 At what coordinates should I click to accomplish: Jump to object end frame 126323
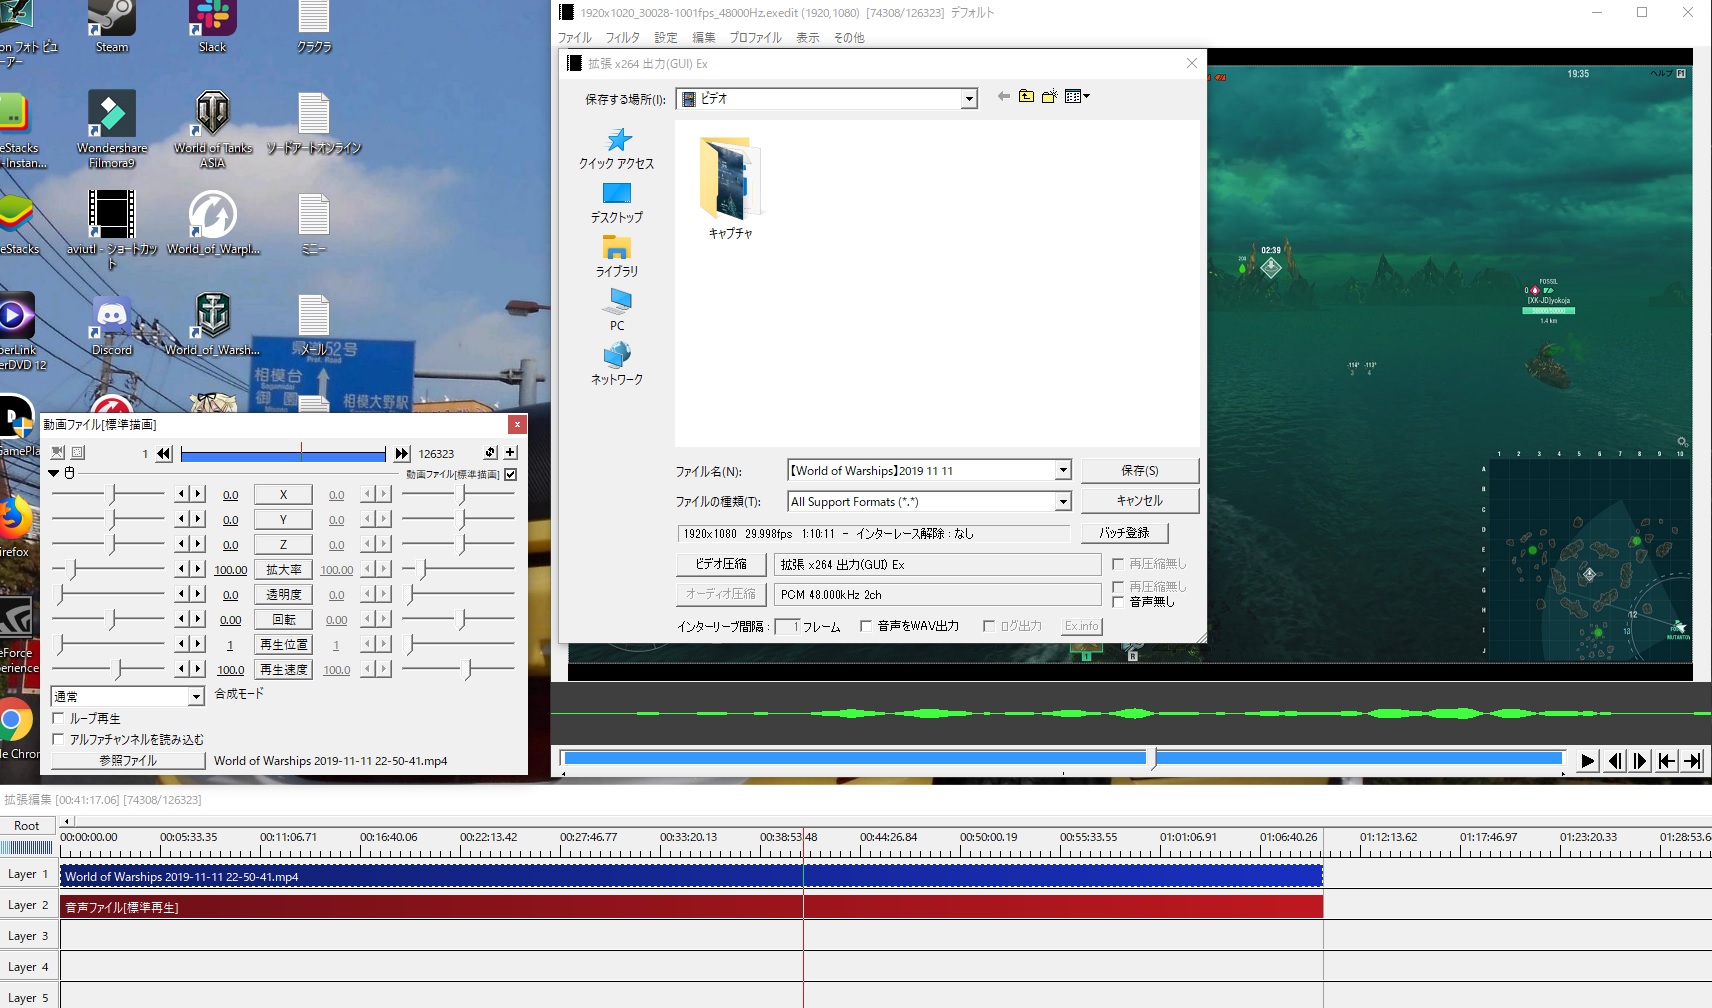402,454
